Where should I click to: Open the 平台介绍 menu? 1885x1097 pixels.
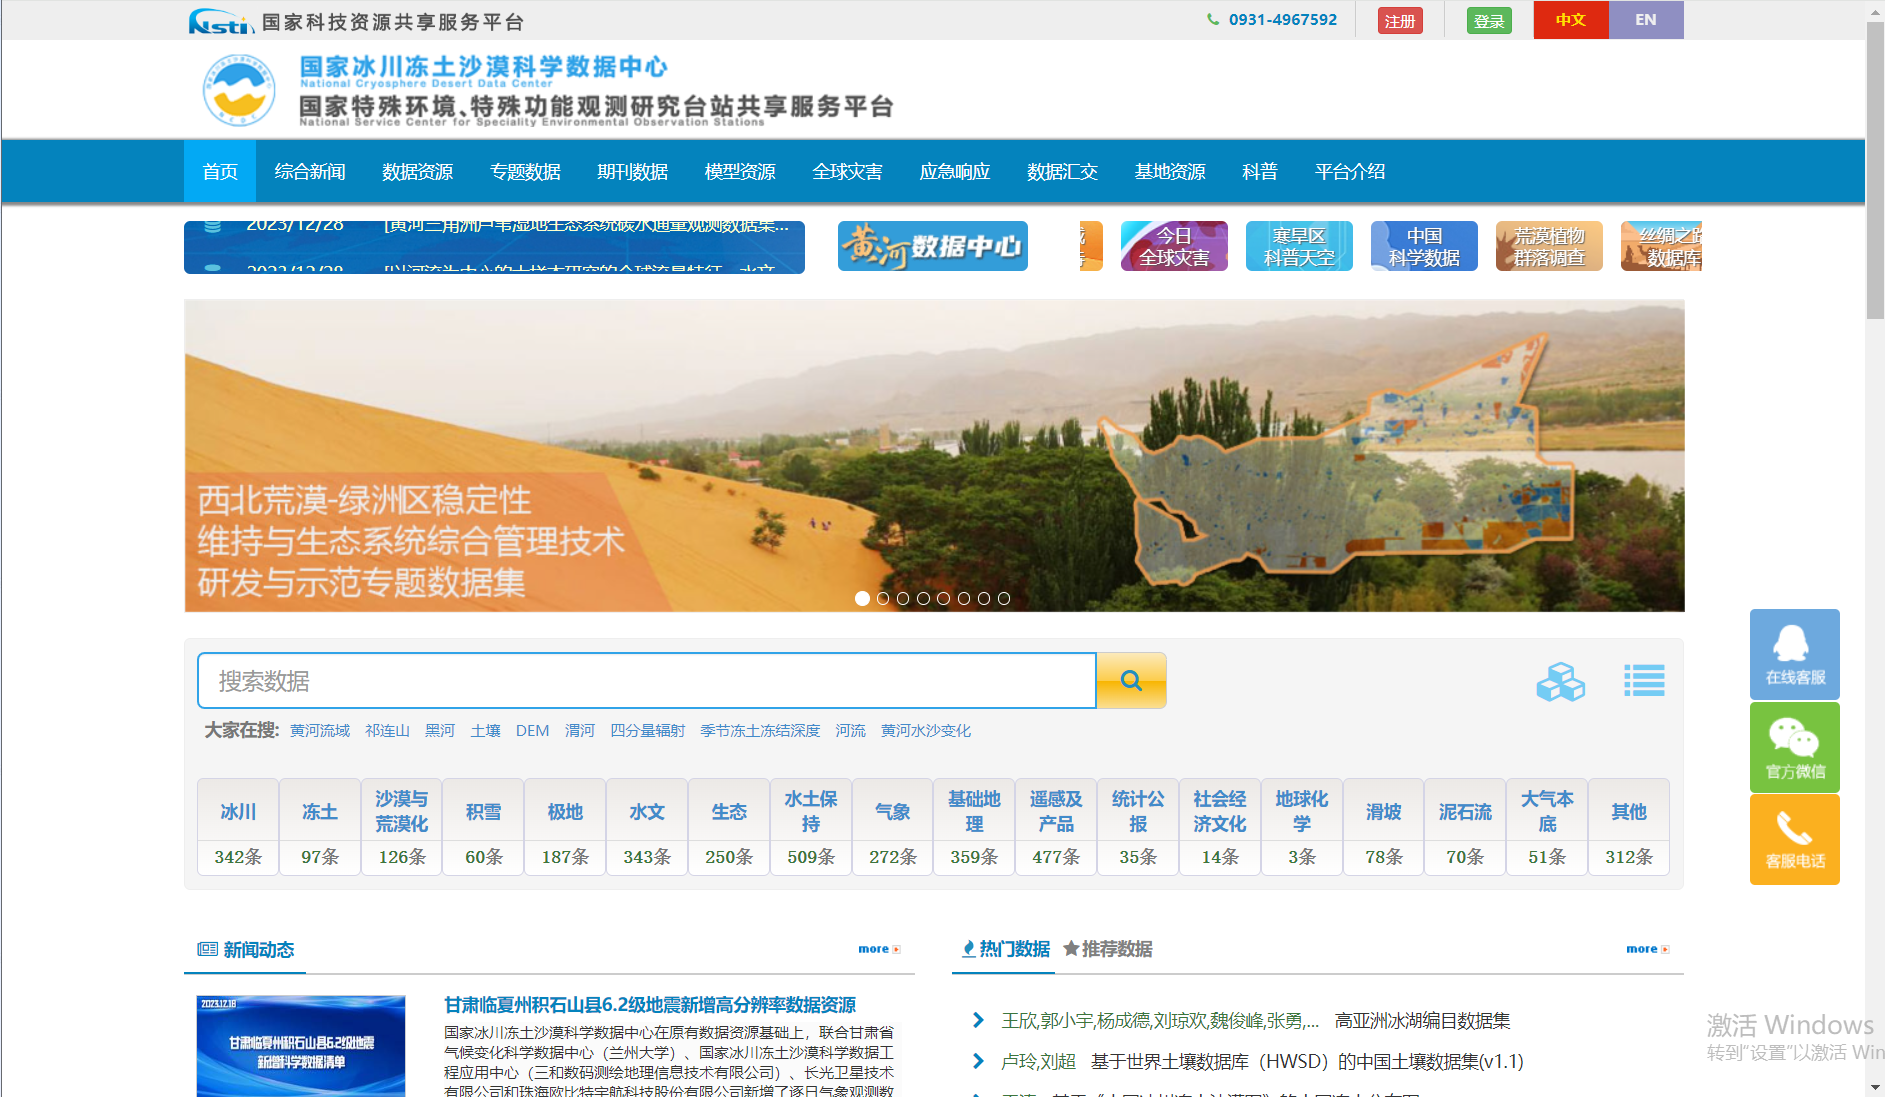(x=1350, y=172)
